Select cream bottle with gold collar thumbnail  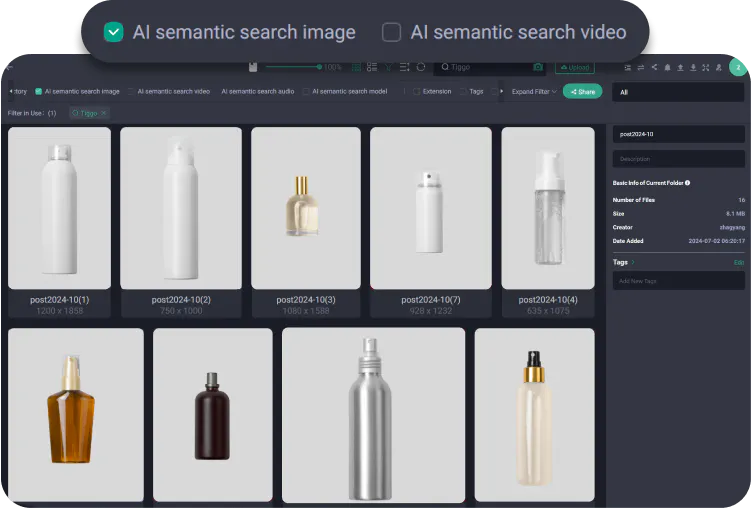click(535, 414)
